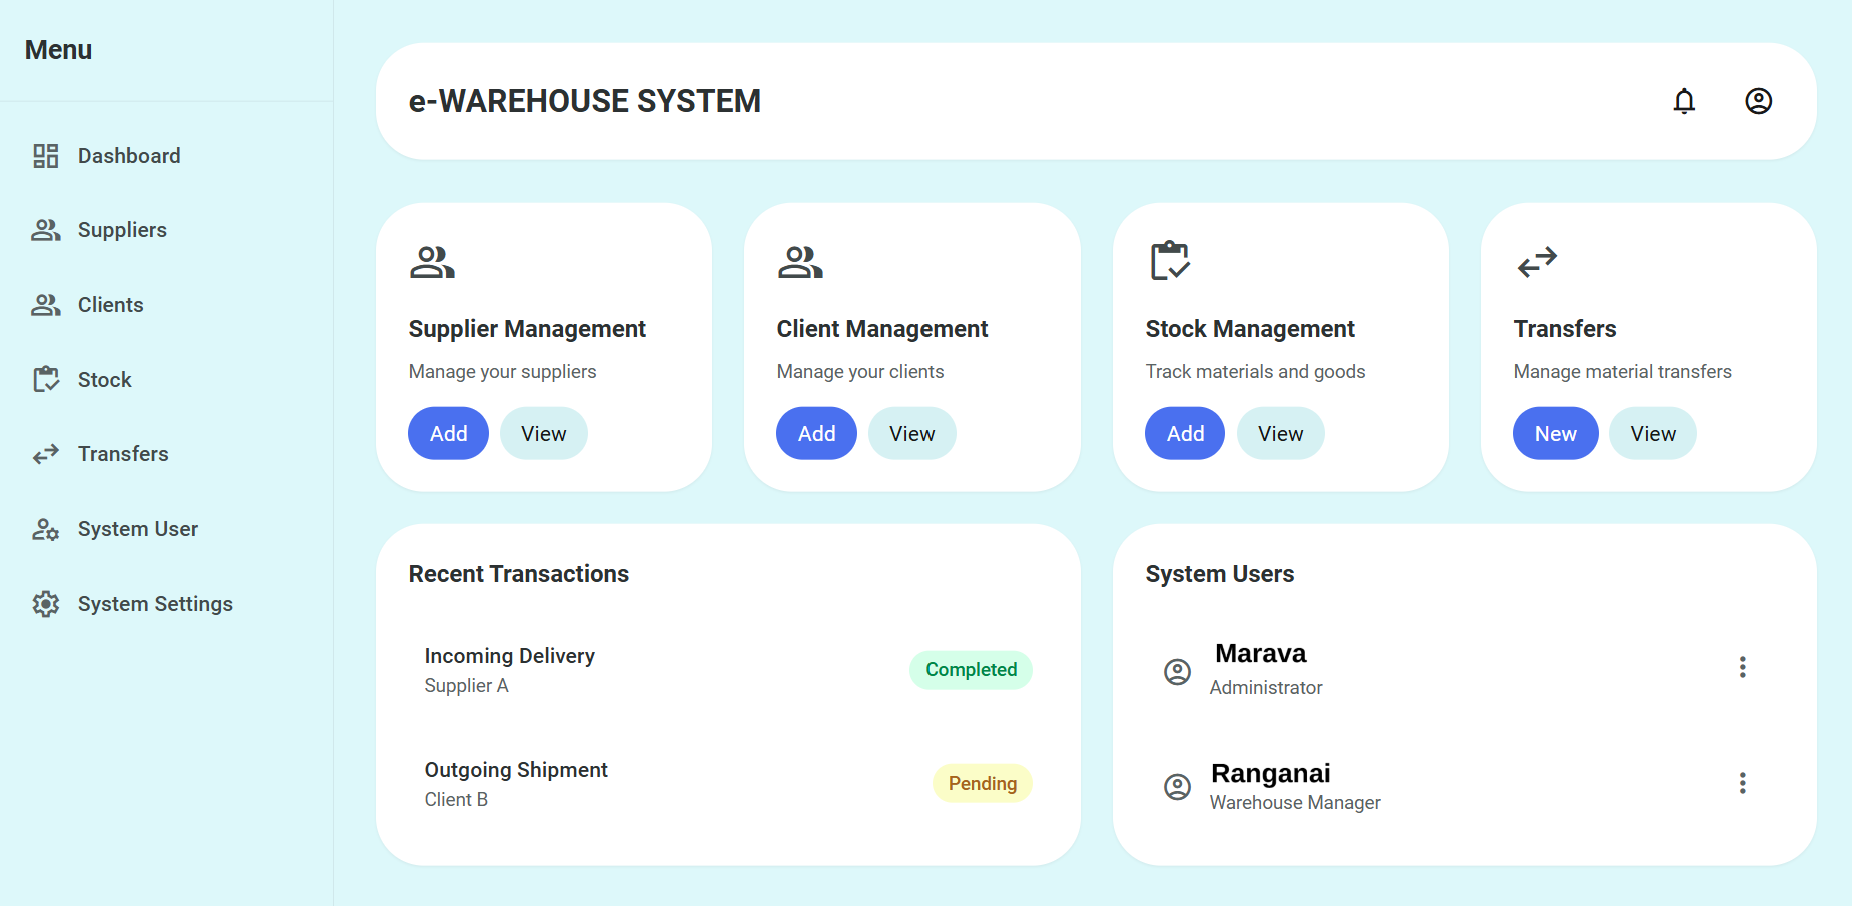Click Add under Supplier Management
The height and width of the screenshot is (906, 1852).
click(447, 433)
